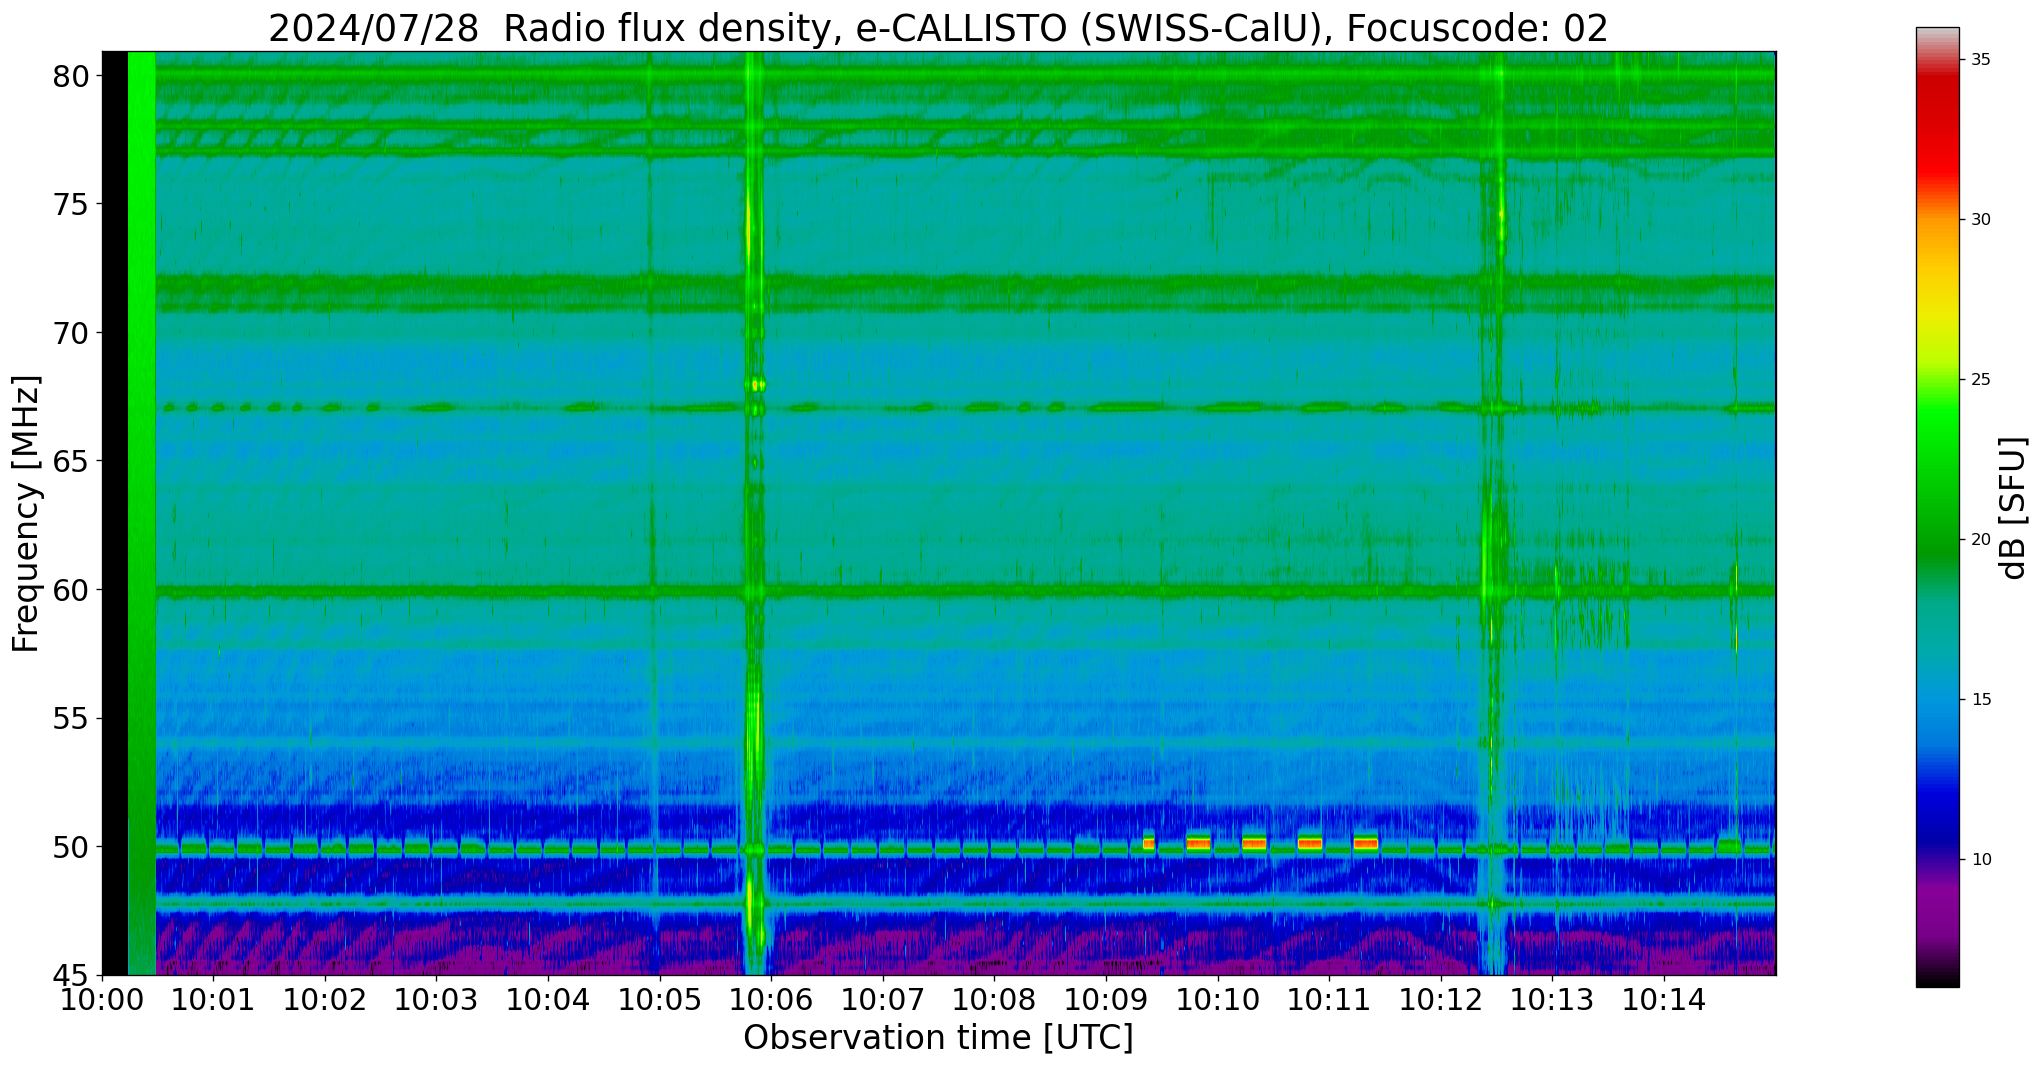The height and width of the screenshot is (1067, 2043).
Task: Click the 10:06 time tick label
Action: pos(771,1001)
